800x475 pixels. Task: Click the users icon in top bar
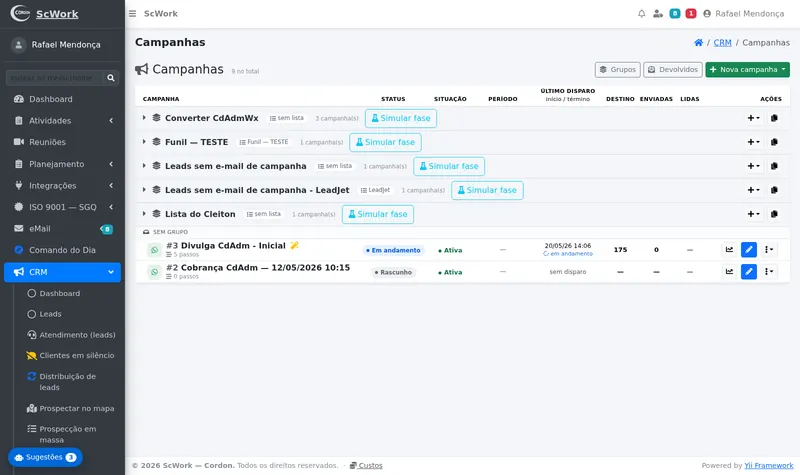[x=658, y=14]
